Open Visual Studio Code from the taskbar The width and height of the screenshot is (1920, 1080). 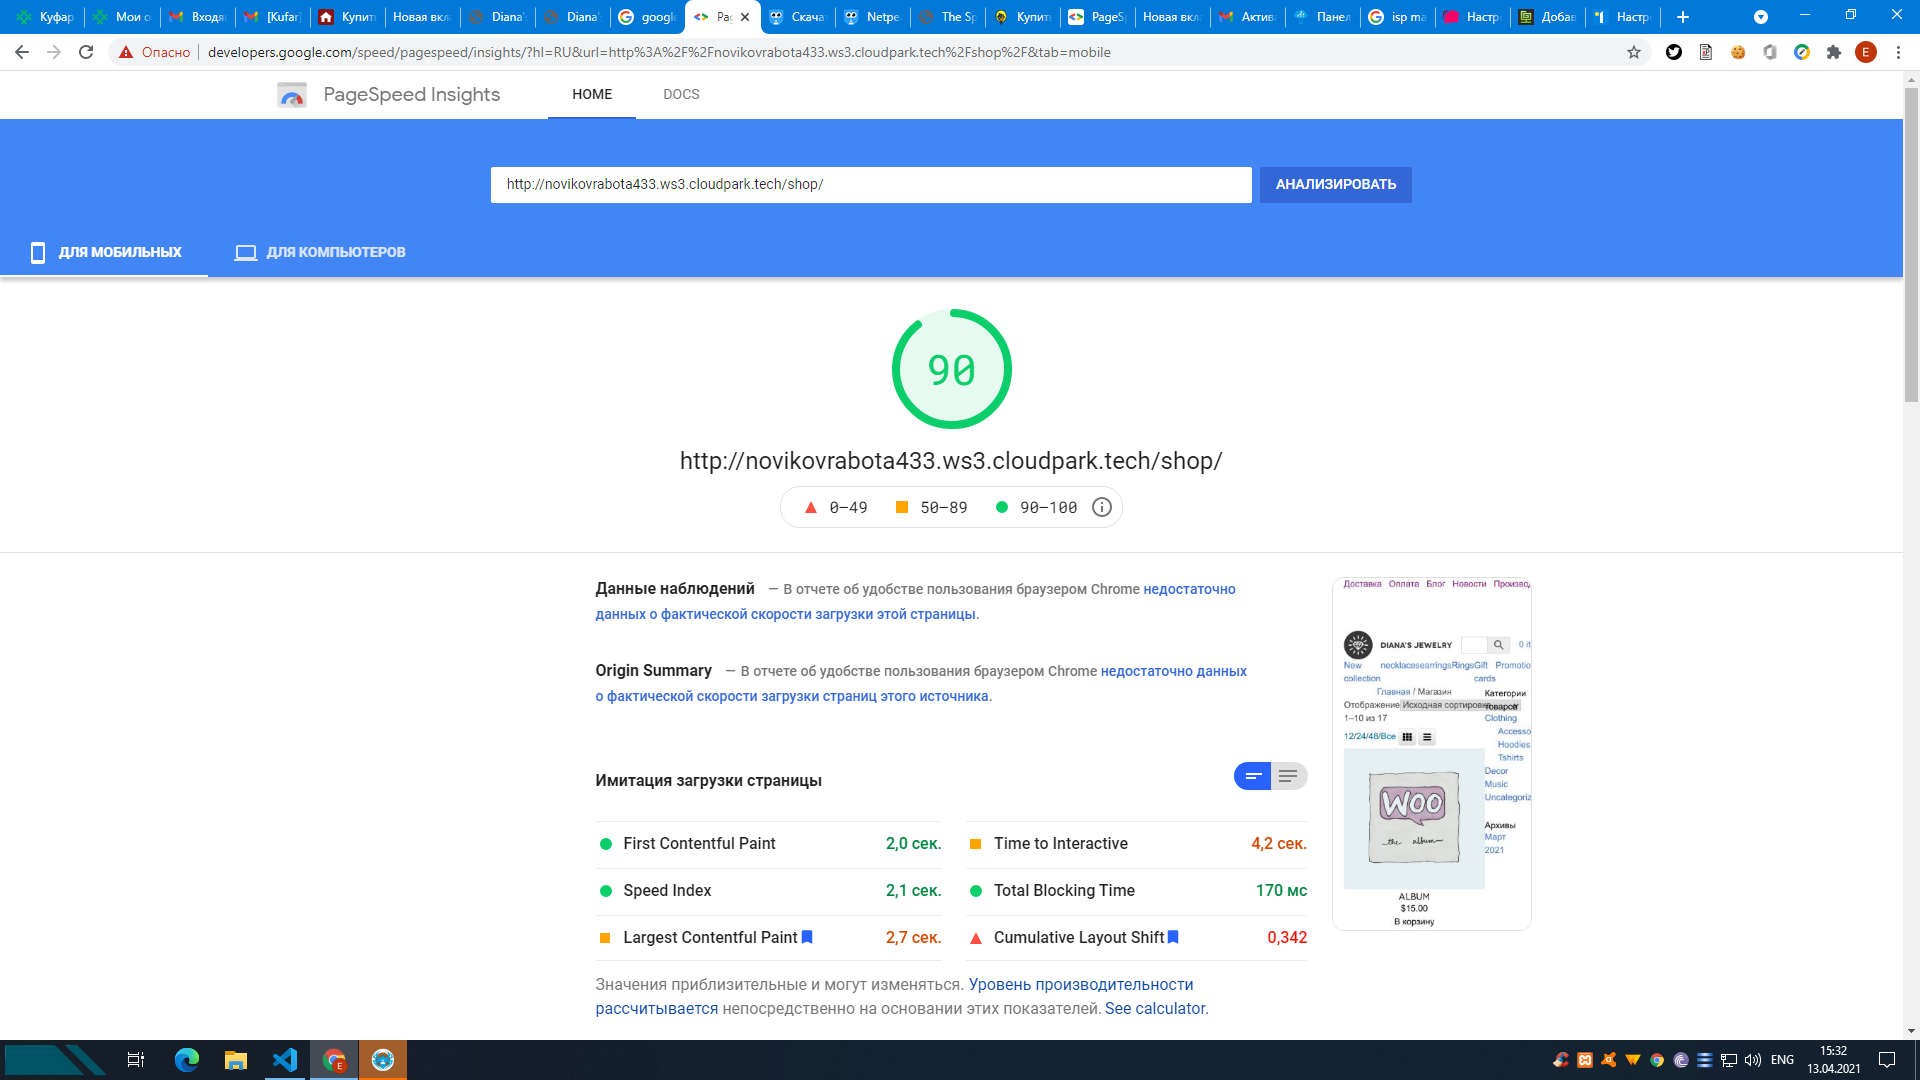pyautogui.click(x=285, y=1060)
